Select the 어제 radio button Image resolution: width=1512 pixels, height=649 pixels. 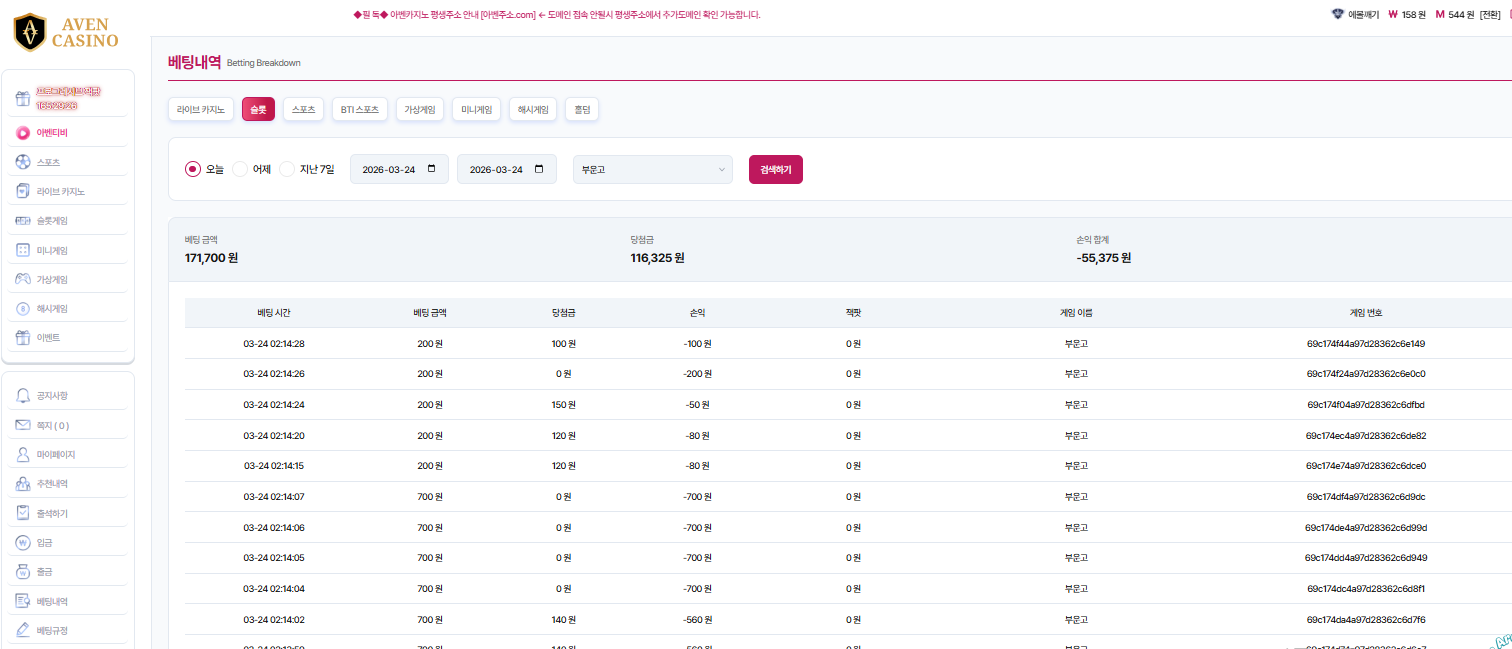click(240, 170)
